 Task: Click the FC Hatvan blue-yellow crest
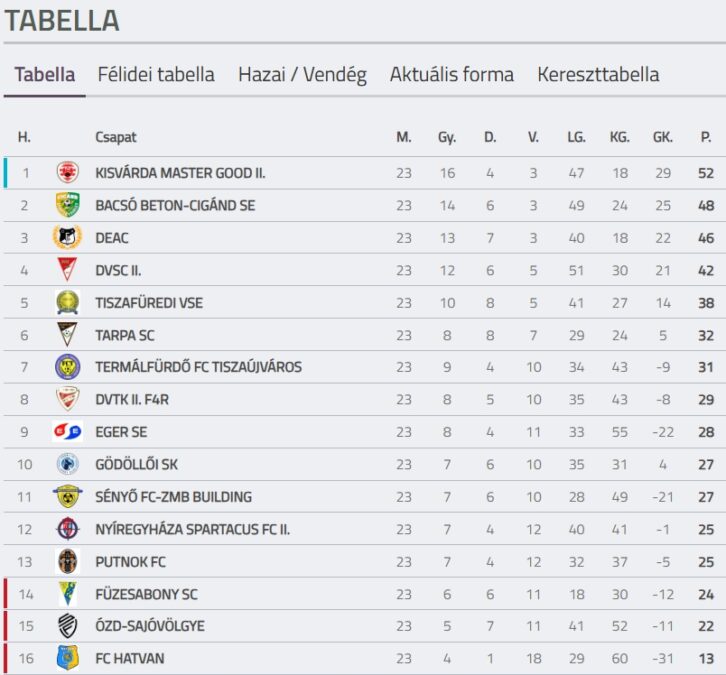[68, 658]
